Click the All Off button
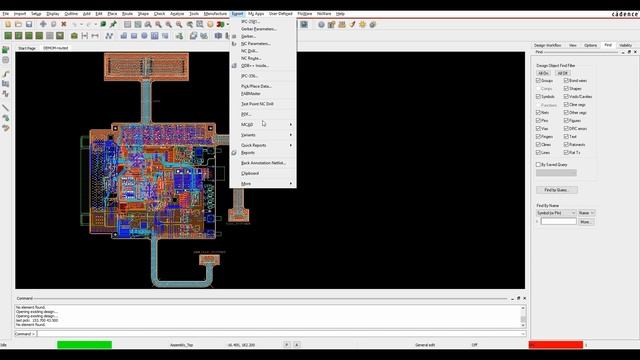The width and height of the screenshot is (640, 360). pos(562,73)
